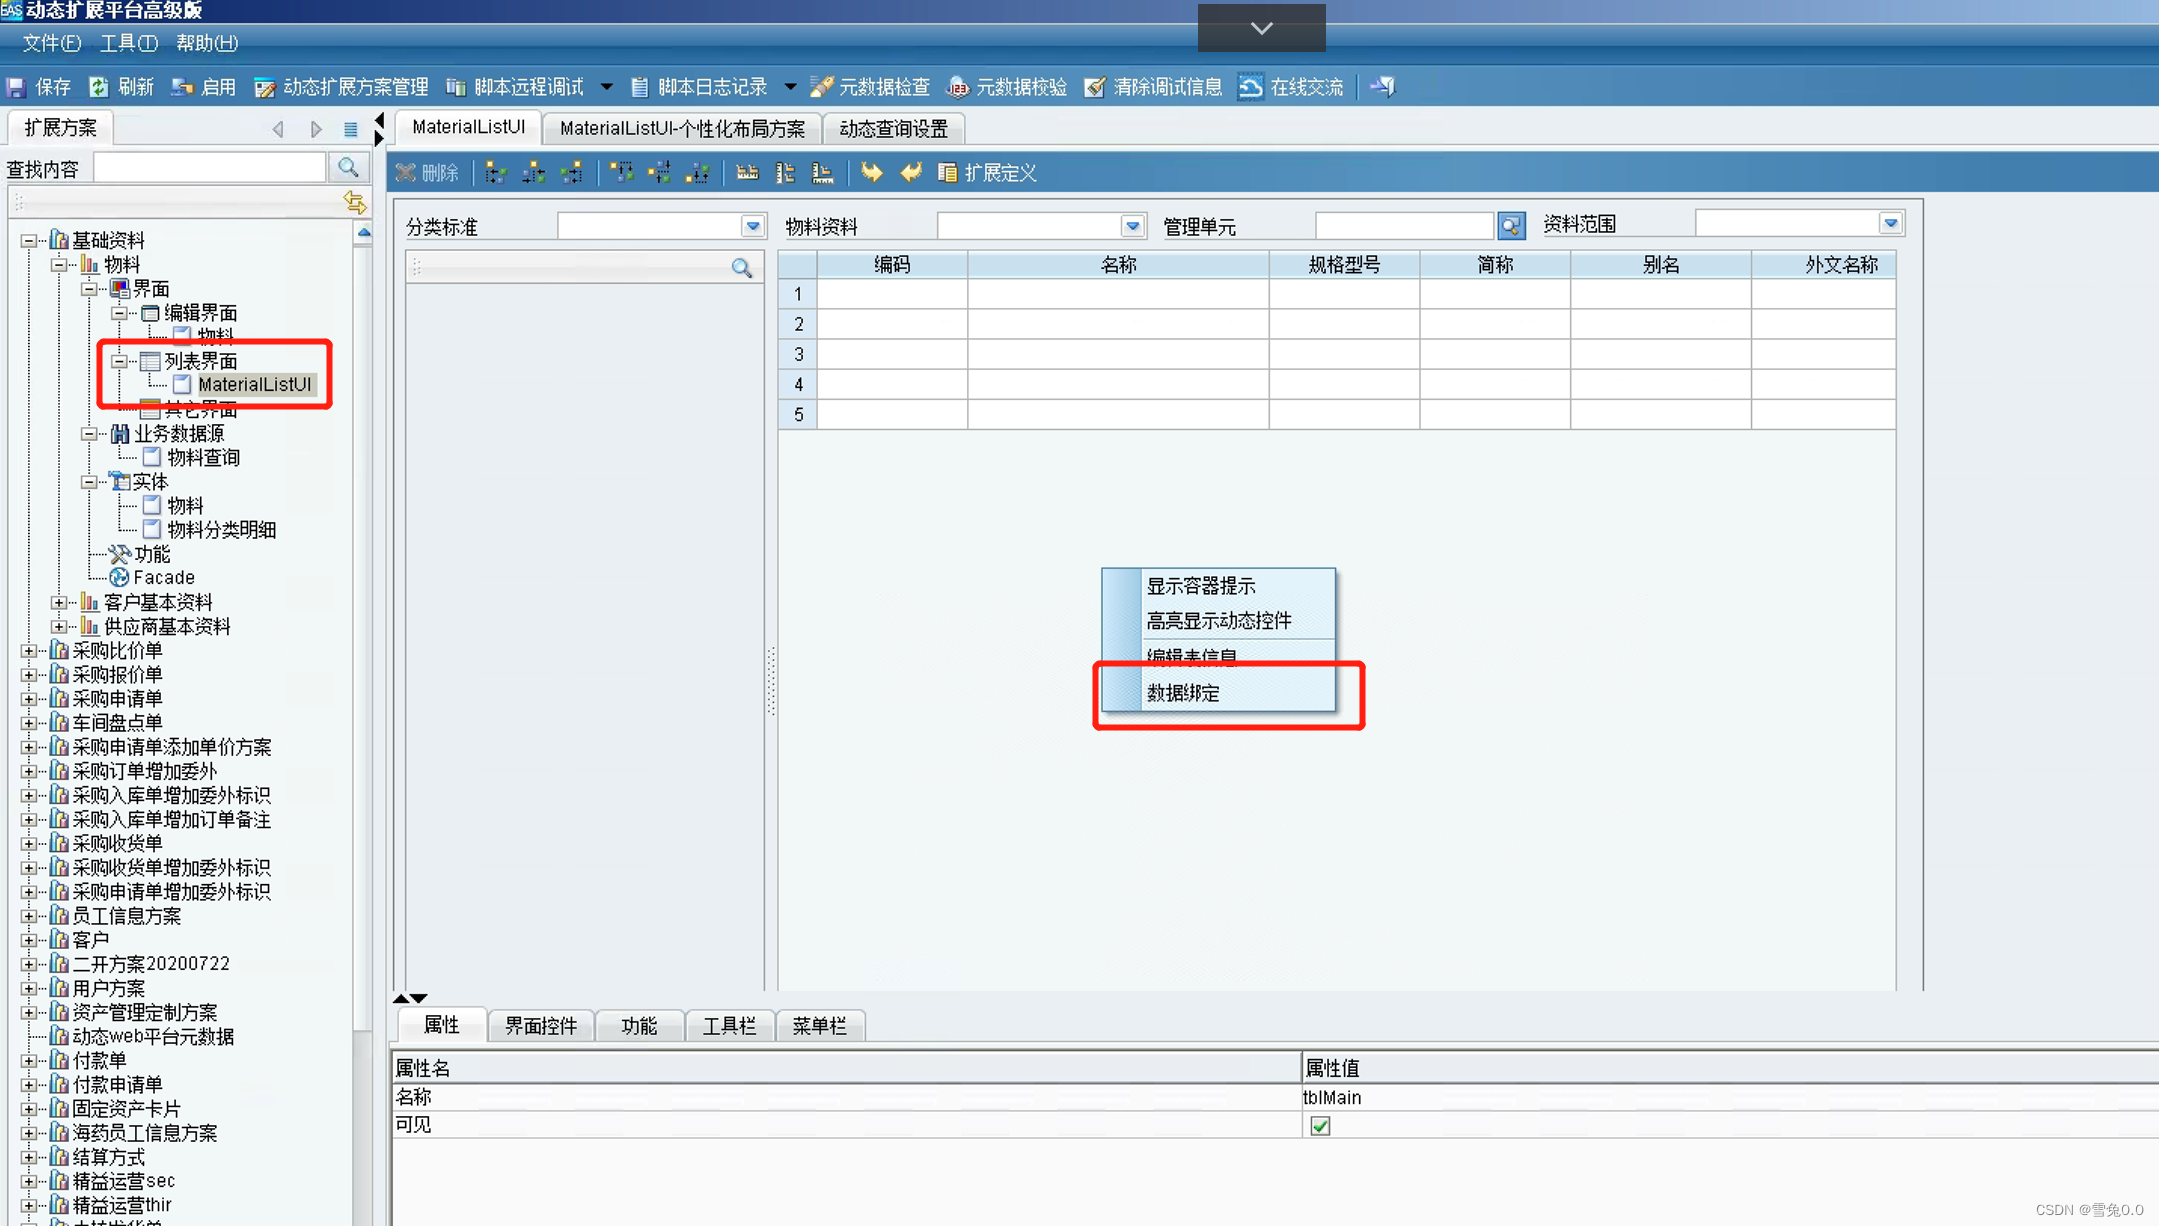Open the 分类标准 dropdown
2159x1226 pixels.
pyautogui.click(x=753, y=226)
